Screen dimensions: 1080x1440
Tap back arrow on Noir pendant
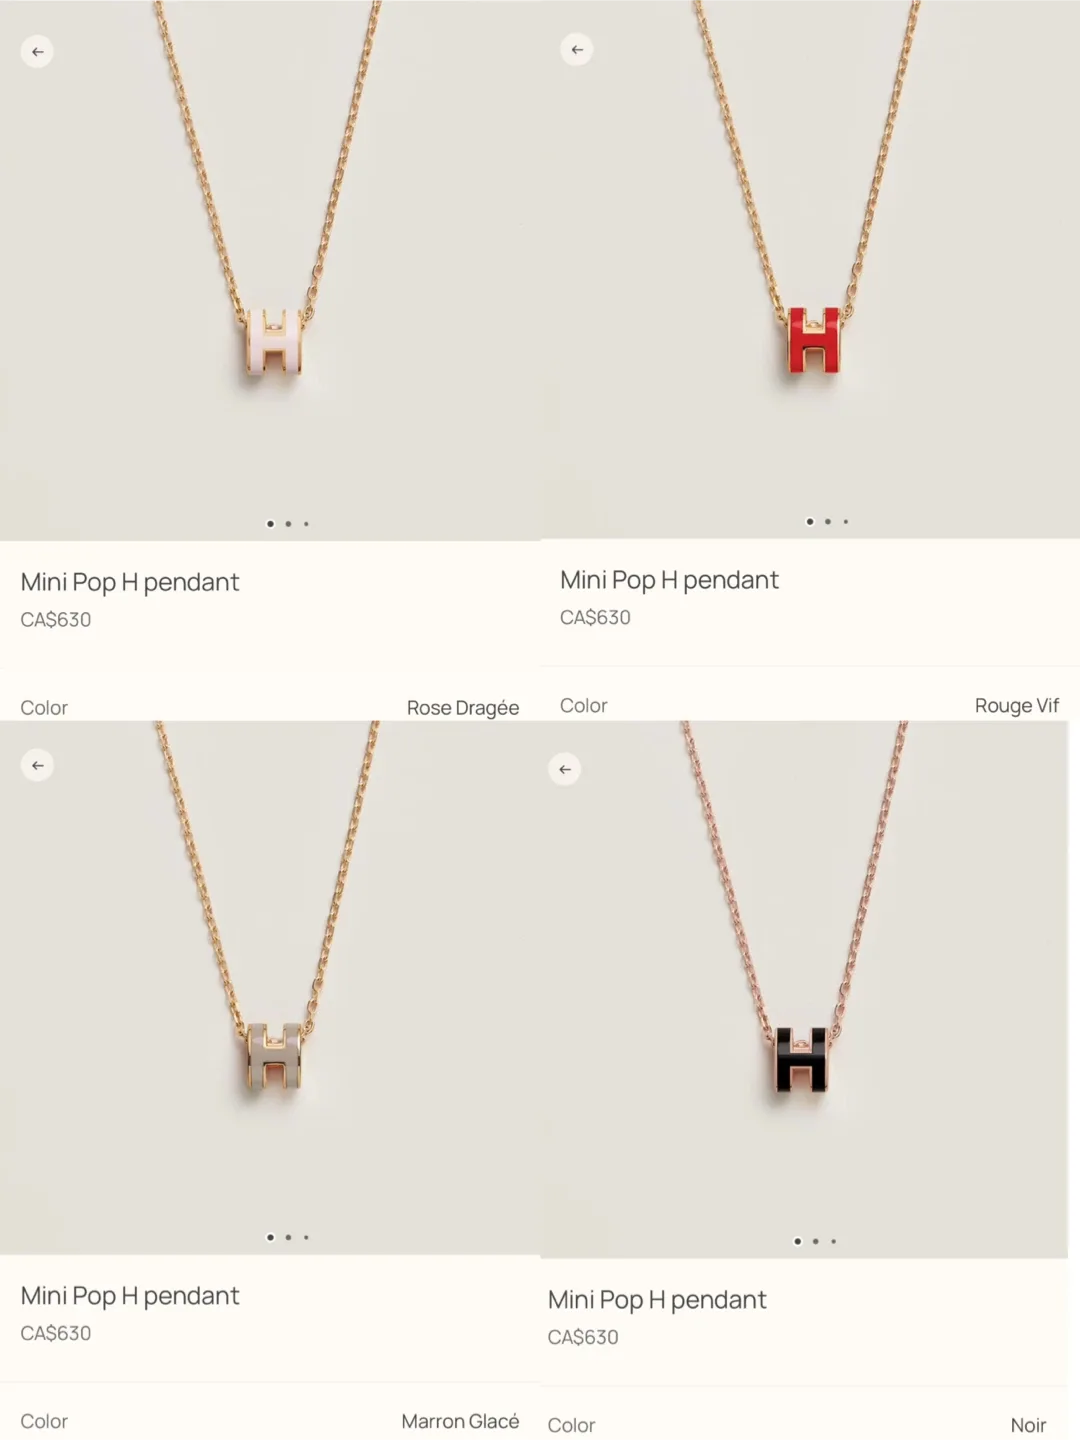[x=565, y=770]
